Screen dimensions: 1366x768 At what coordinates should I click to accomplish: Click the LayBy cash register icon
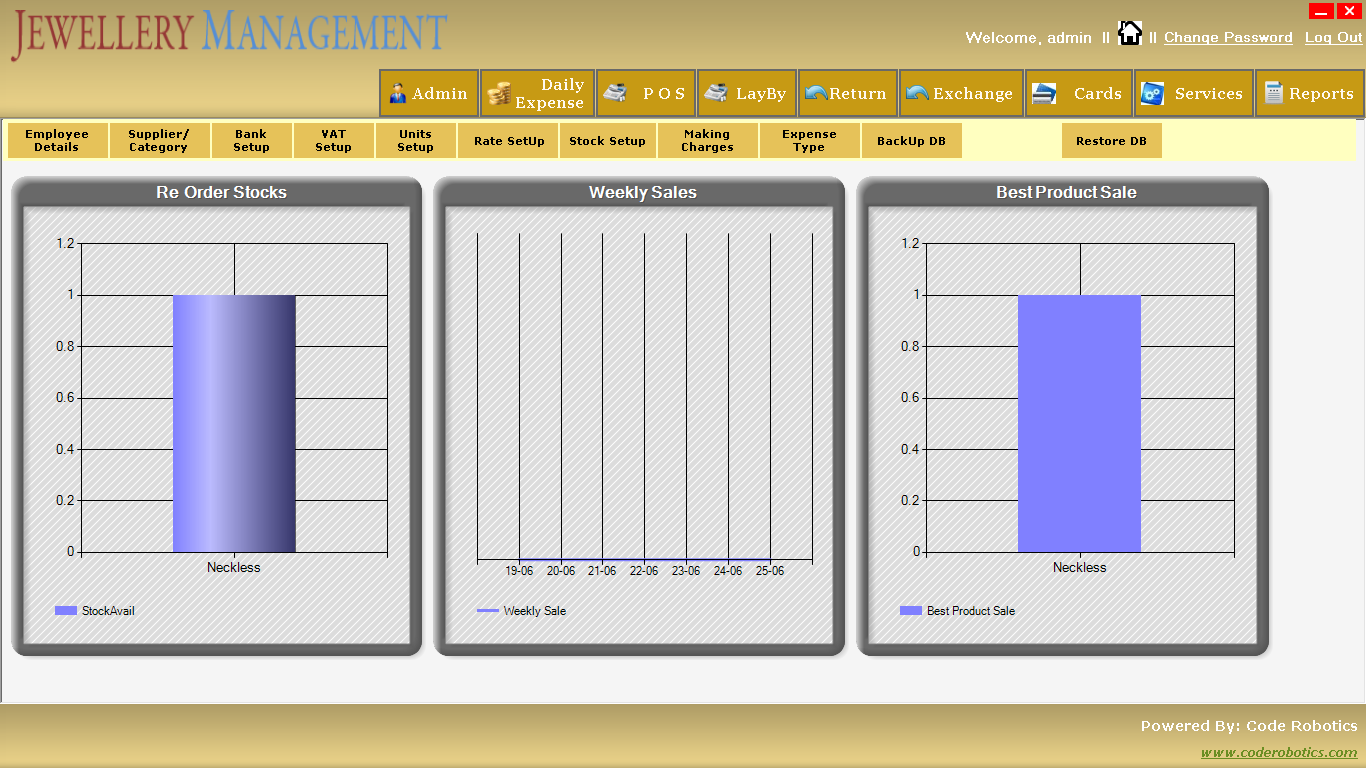pyautogui.click(x=716, y=93)
